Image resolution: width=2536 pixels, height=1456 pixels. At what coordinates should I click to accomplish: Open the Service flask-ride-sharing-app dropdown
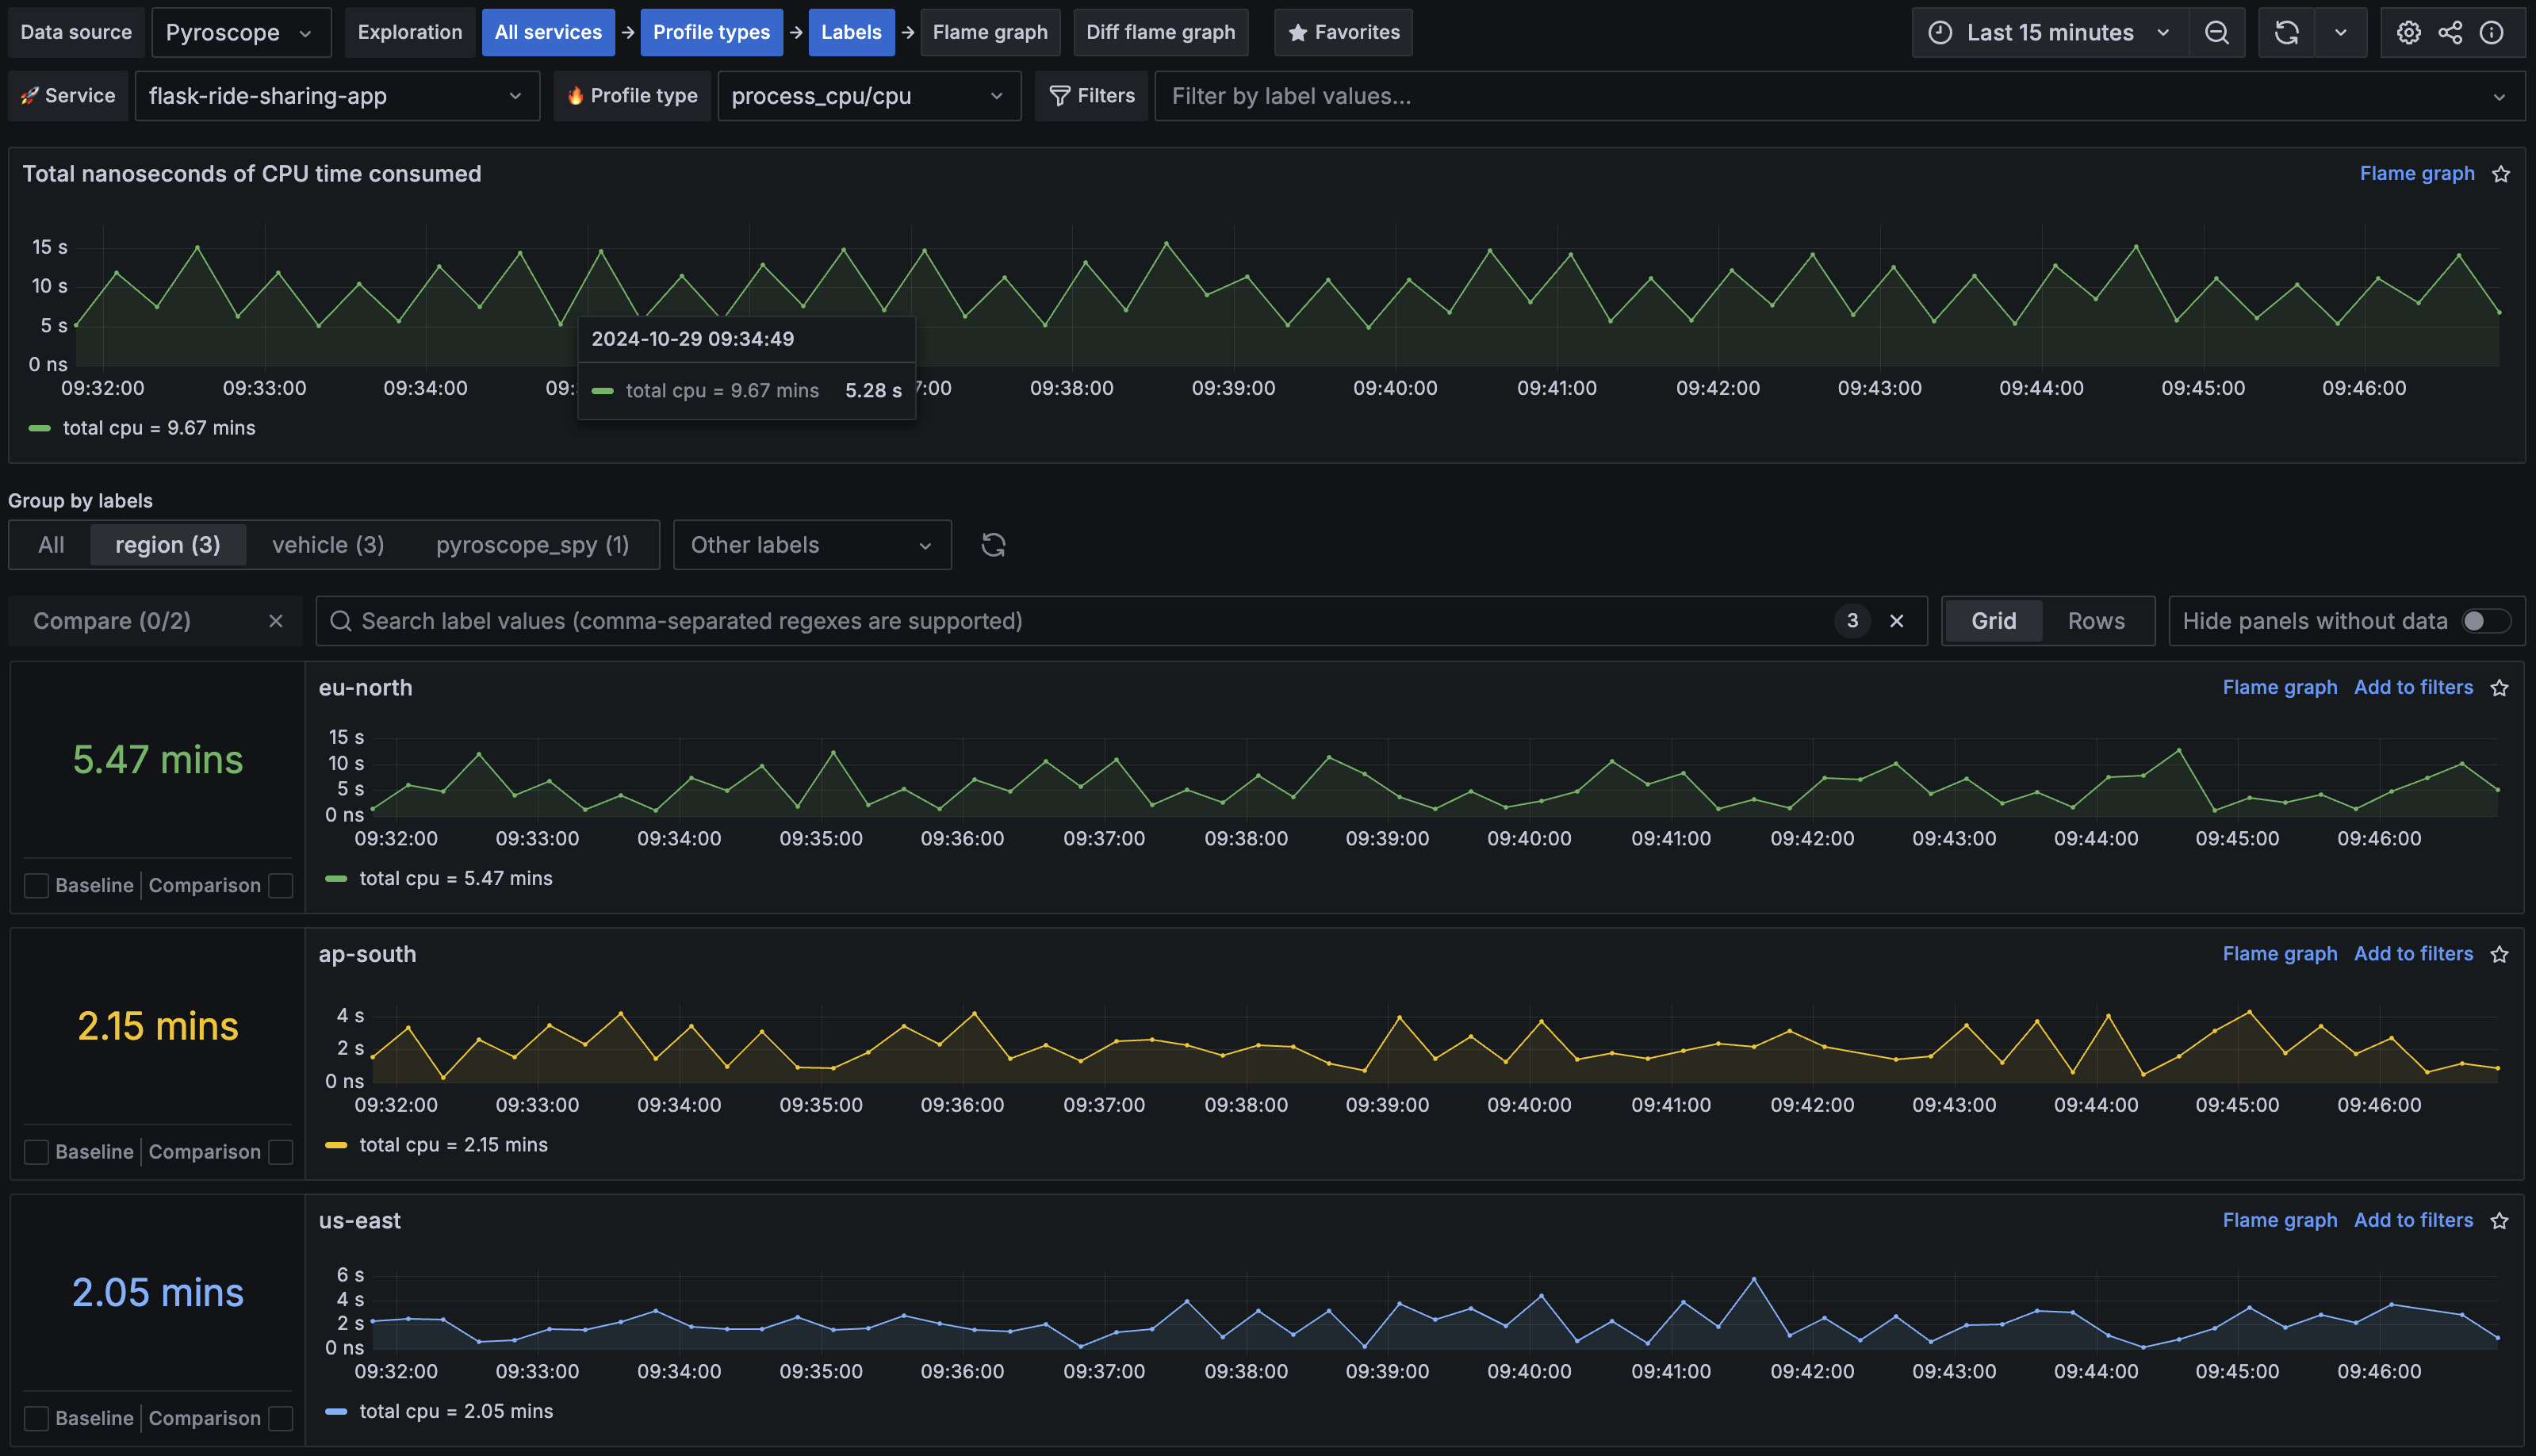(336, 96)
